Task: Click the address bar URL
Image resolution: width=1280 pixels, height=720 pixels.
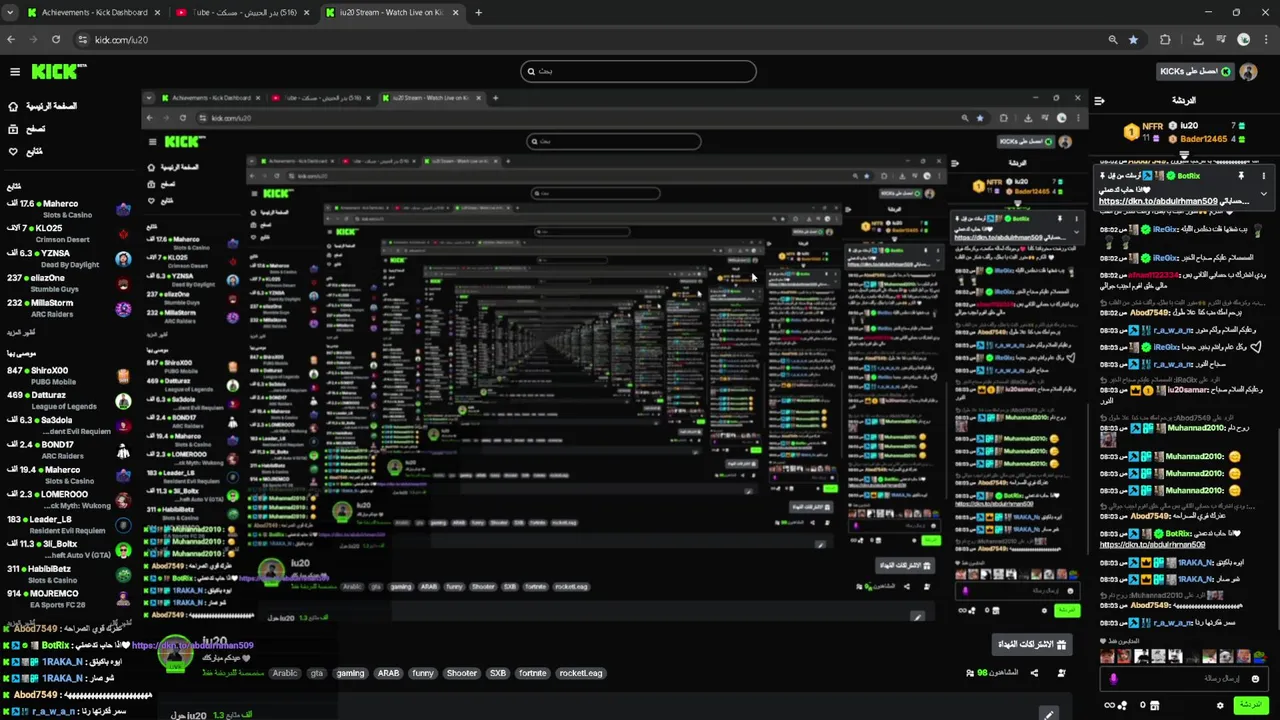Action: click(121, 40)
